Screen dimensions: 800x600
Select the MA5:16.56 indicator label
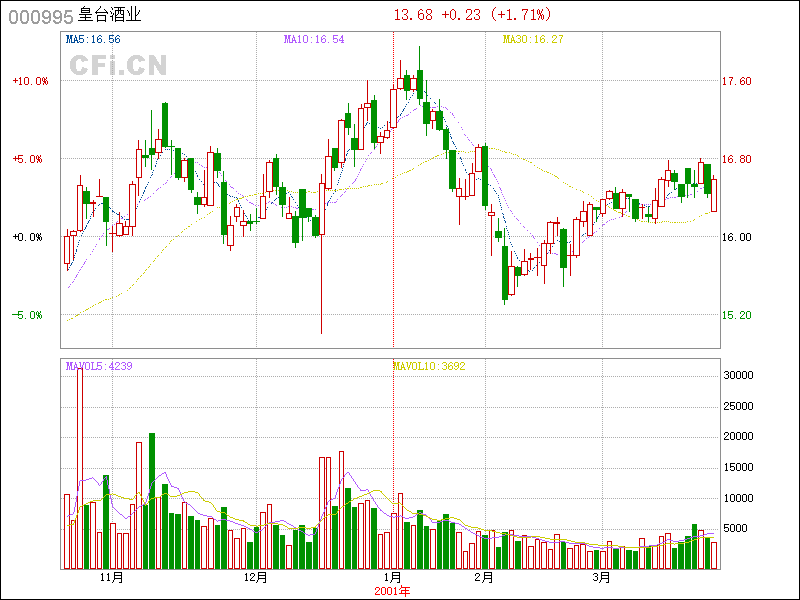(93, 40)
